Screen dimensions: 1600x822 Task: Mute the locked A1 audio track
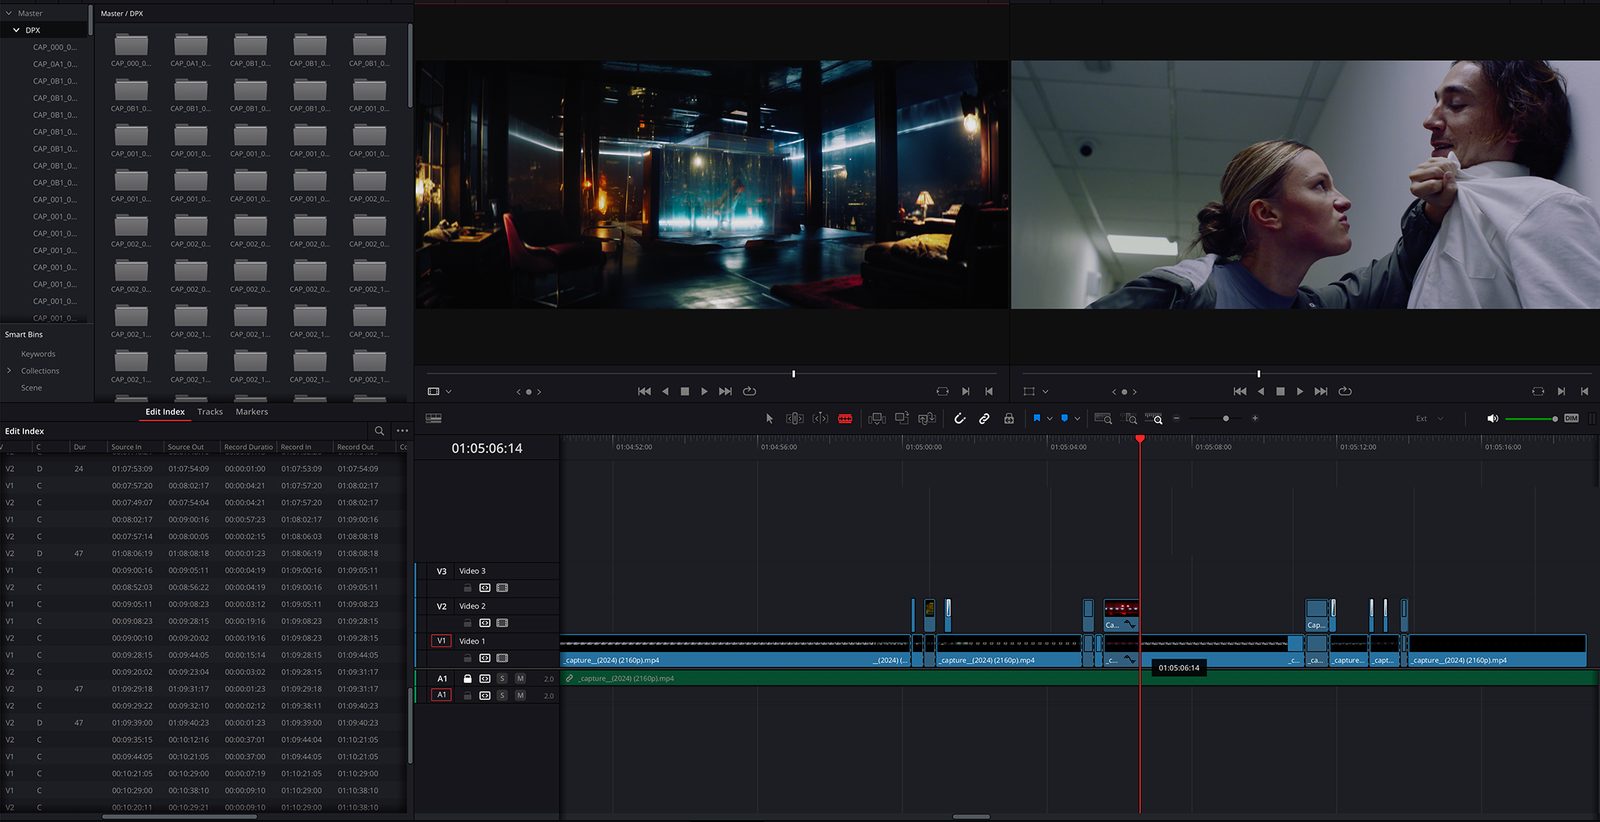coord(520,679)
